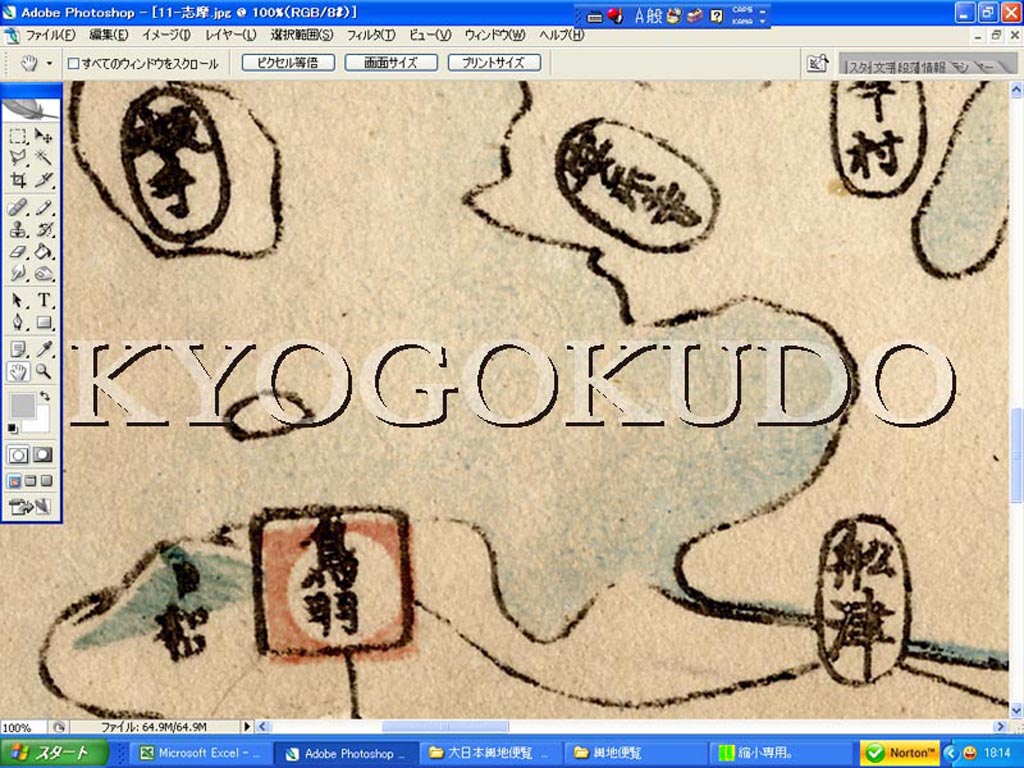The image size is (1024, 768).
Task: Click the プリントサイズ button
Action: [494, 63]
